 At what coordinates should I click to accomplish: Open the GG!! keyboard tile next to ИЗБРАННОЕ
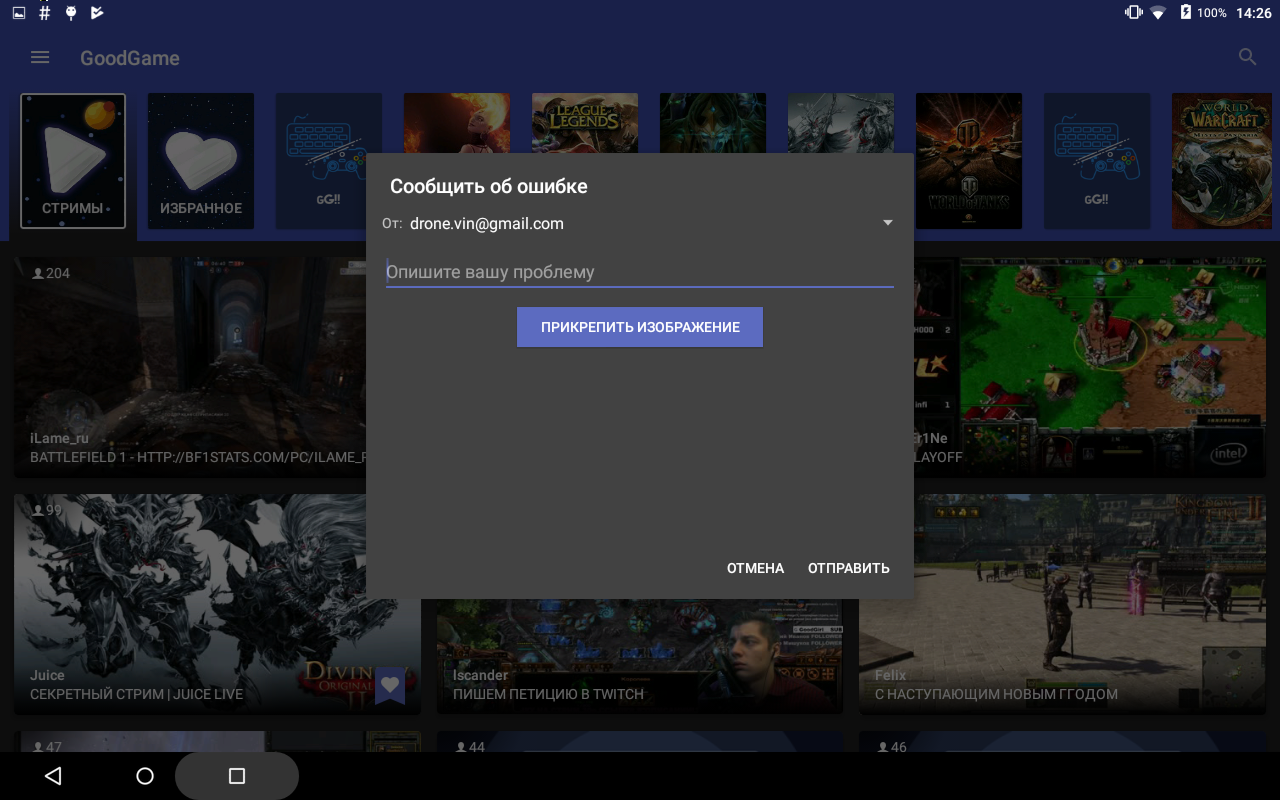[x=329, y=161]
